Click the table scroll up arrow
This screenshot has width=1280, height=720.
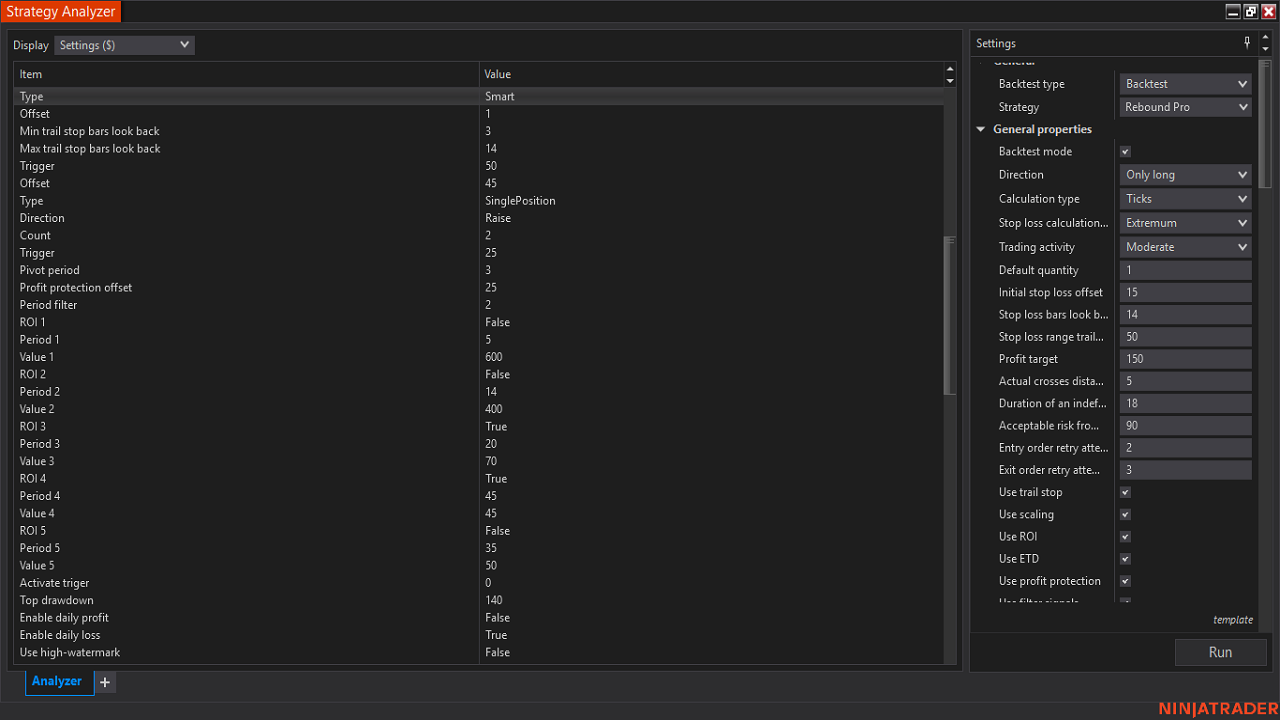[x=950, y=69]
